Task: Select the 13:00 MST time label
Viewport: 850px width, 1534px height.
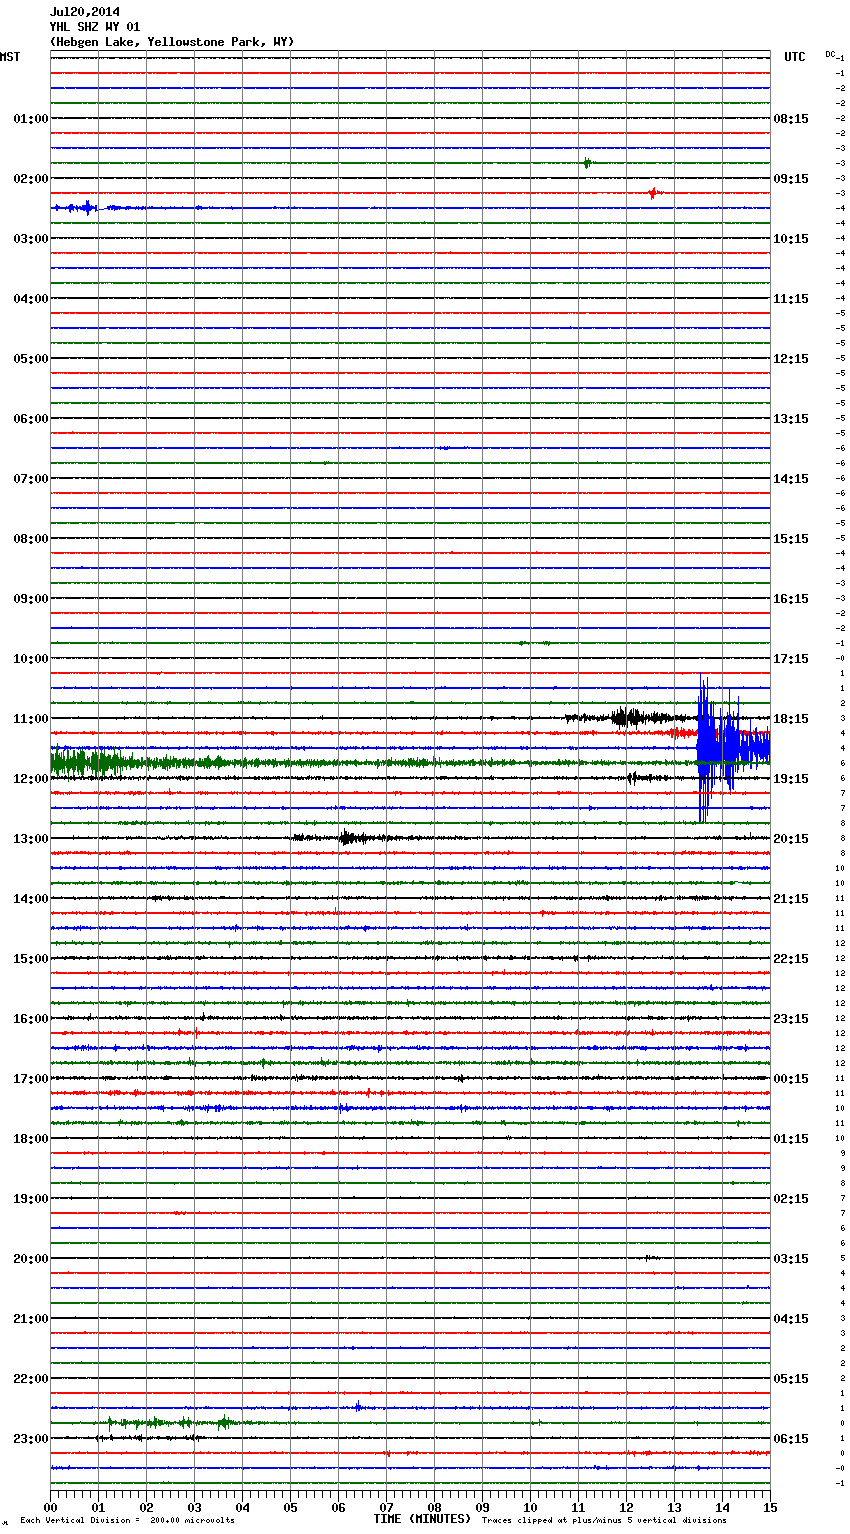Action: coord(31,839)
